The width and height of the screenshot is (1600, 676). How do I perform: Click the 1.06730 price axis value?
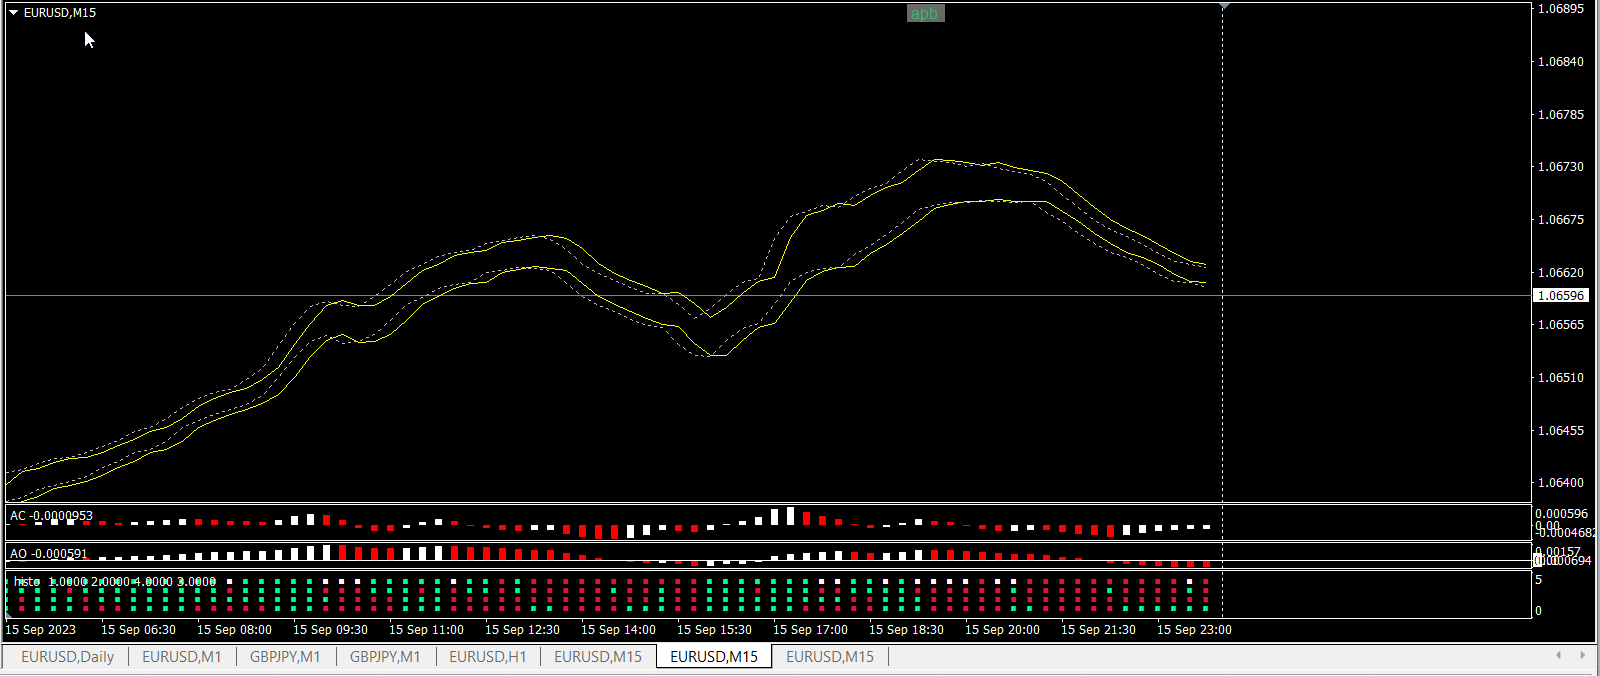(x=1560, y=167)
